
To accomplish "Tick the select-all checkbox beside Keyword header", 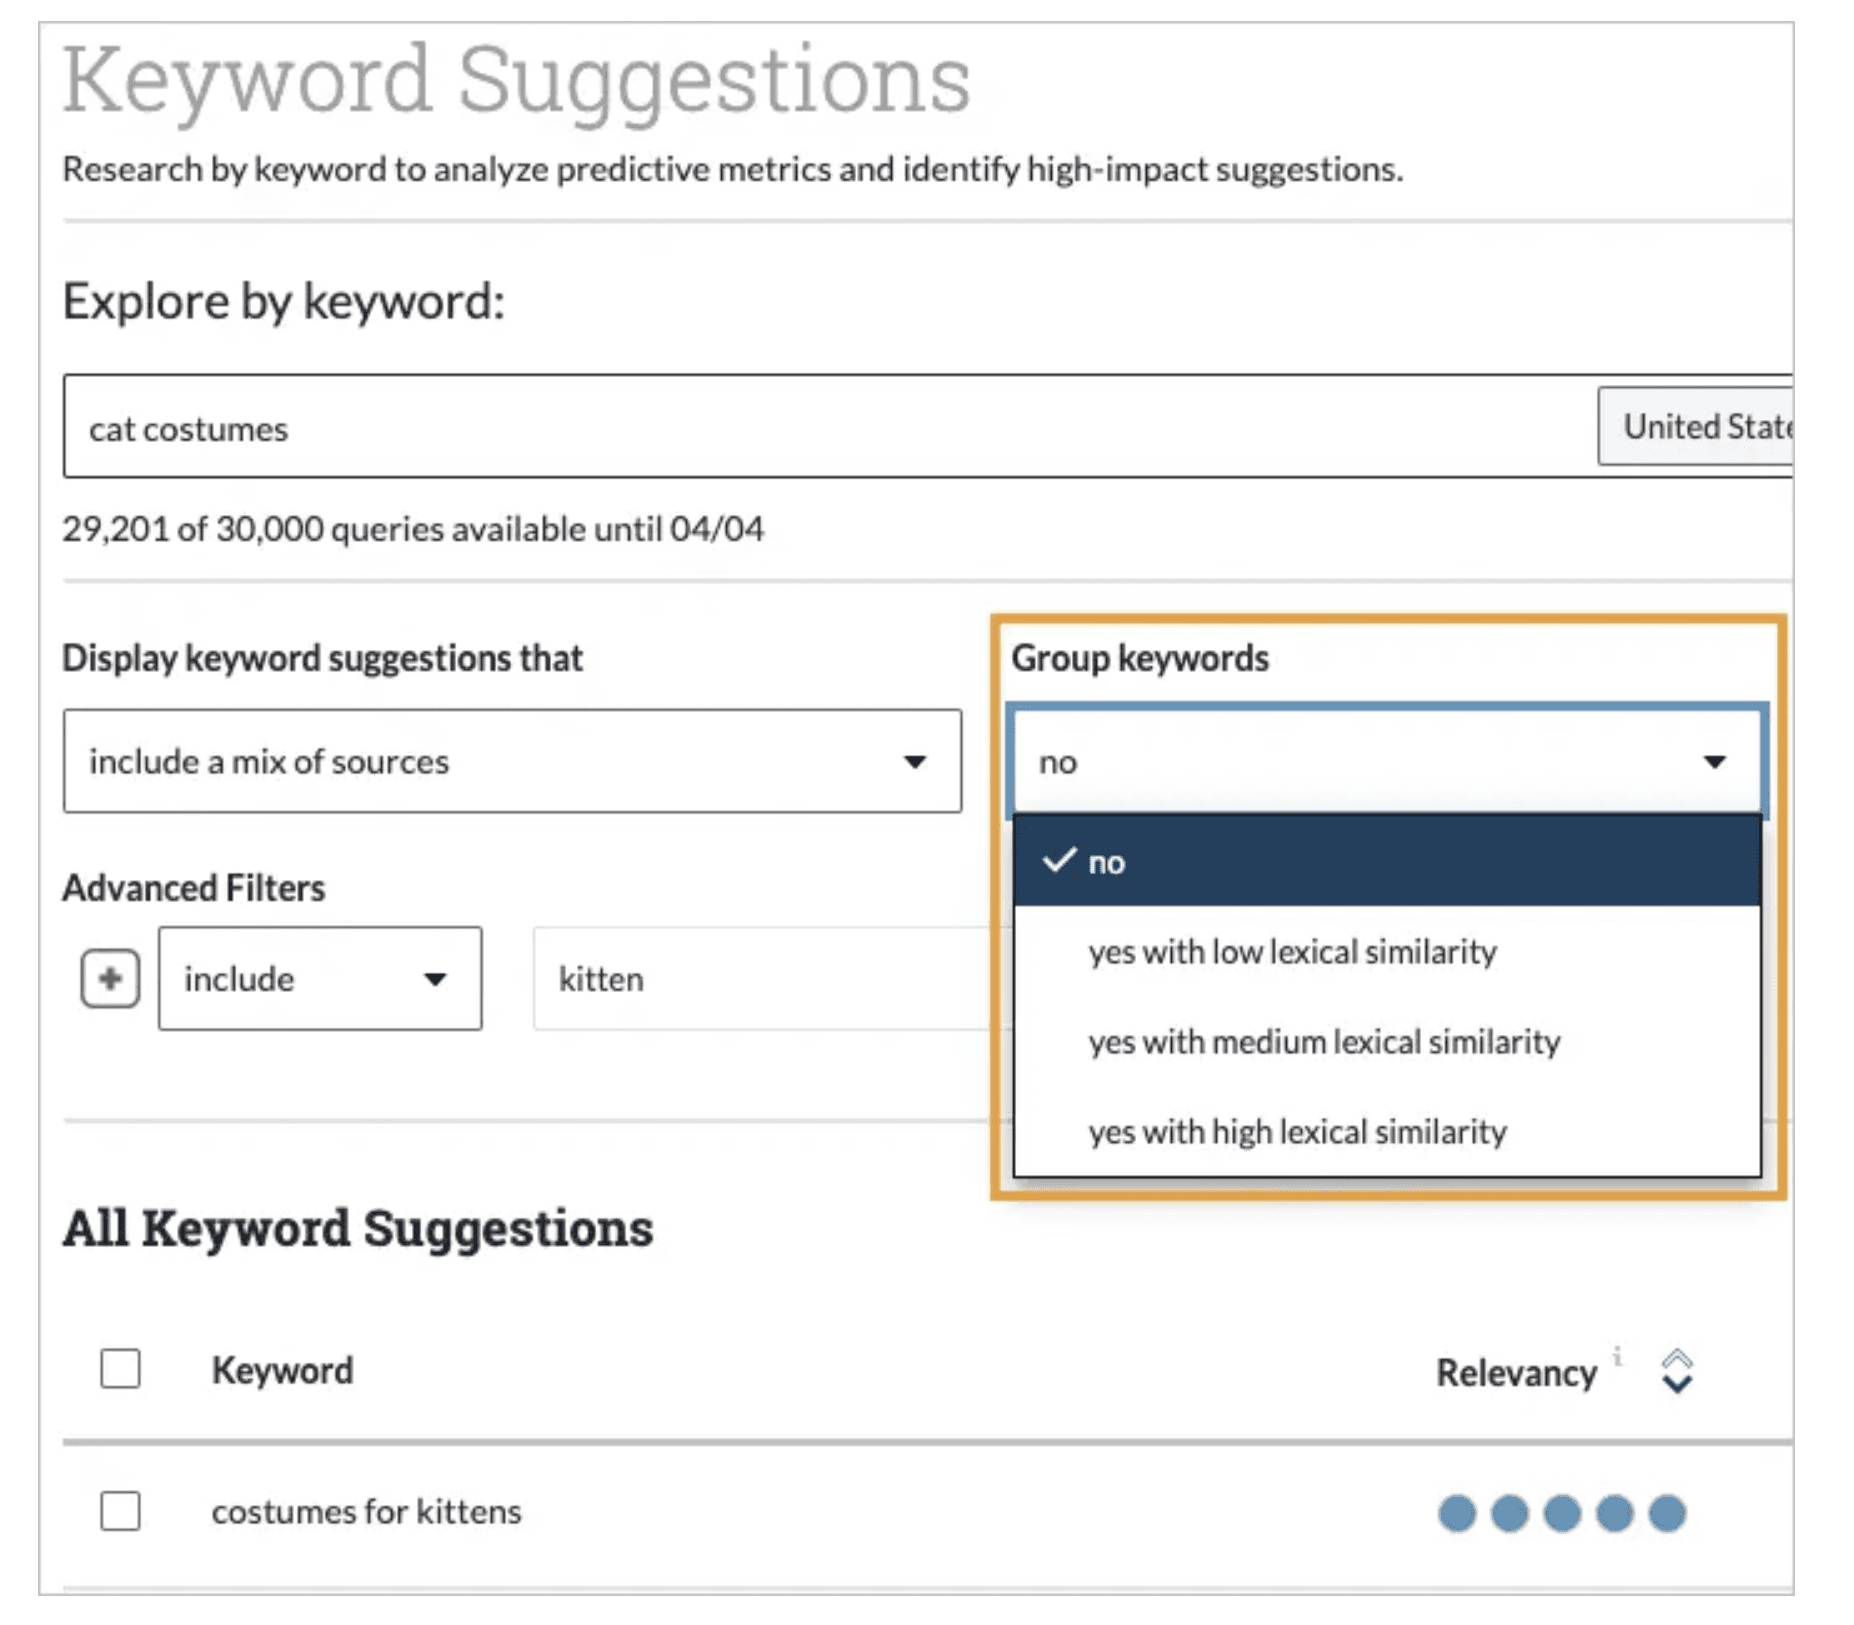I will 120,1369.
